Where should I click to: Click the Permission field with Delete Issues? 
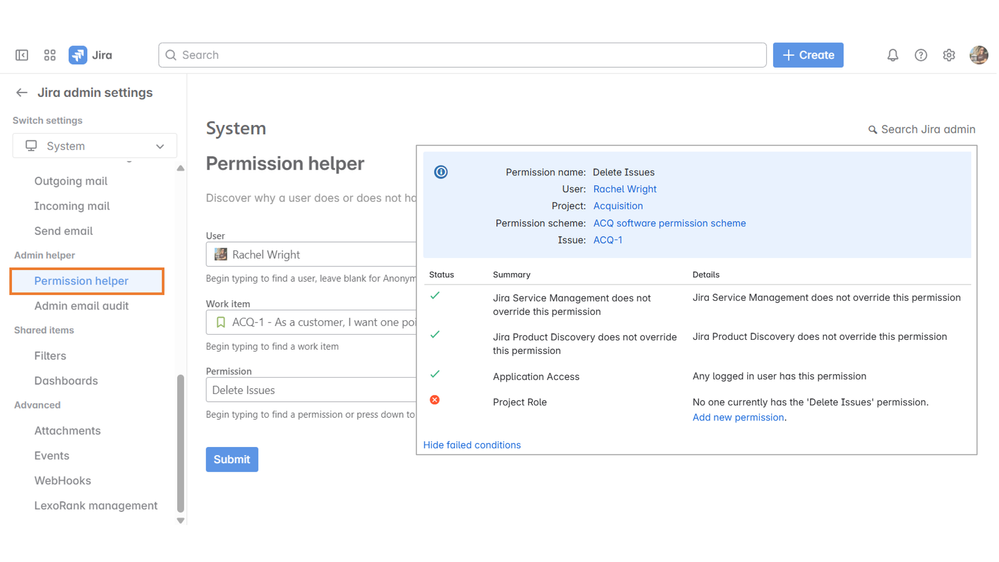310,390
